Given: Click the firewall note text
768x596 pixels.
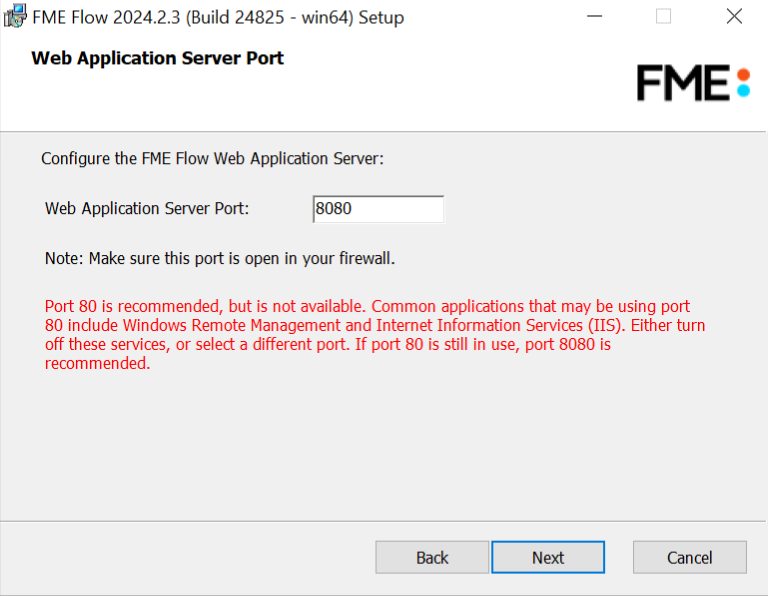Looking at the screenshot, I should (220, 258).
